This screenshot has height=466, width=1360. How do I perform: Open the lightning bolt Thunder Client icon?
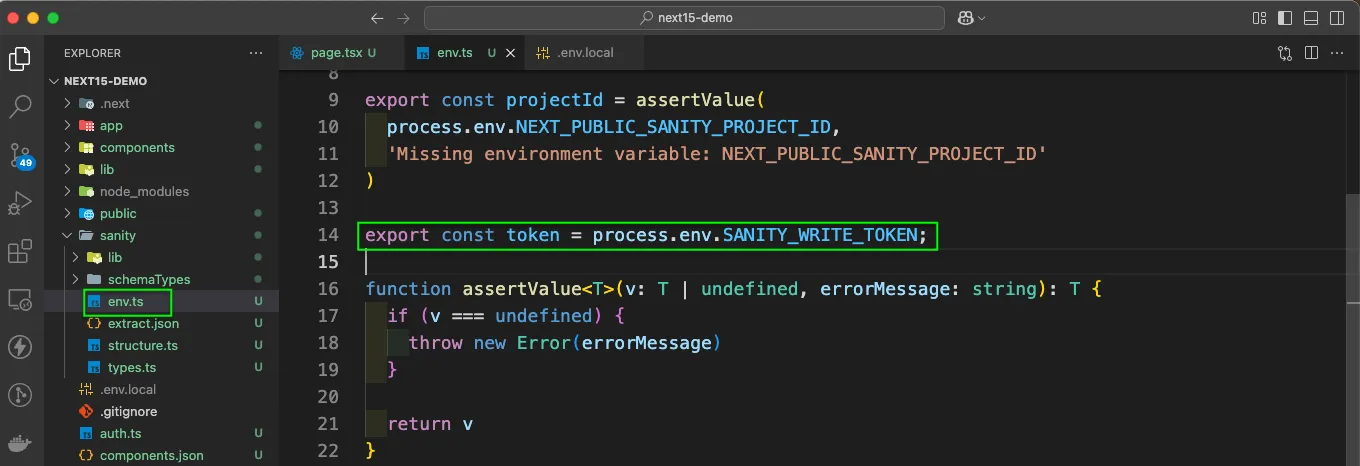19,347
